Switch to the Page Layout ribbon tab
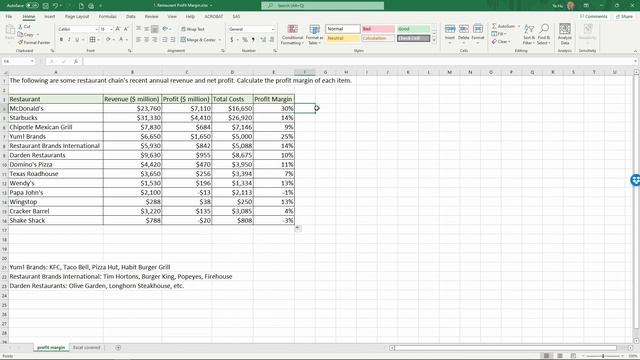Screen dimensions: 640x360 click(77, 17)
